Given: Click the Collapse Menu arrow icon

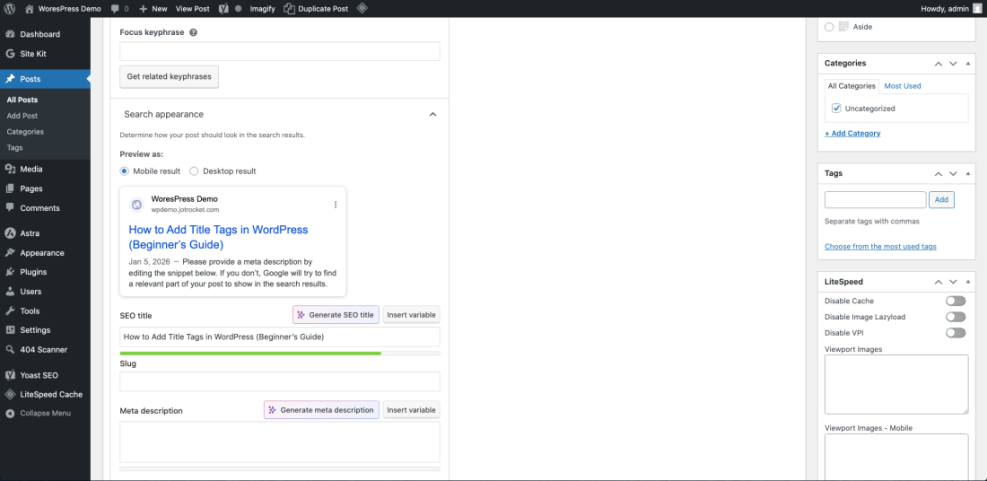Looking at the screenshot, I should pos(10,414).
